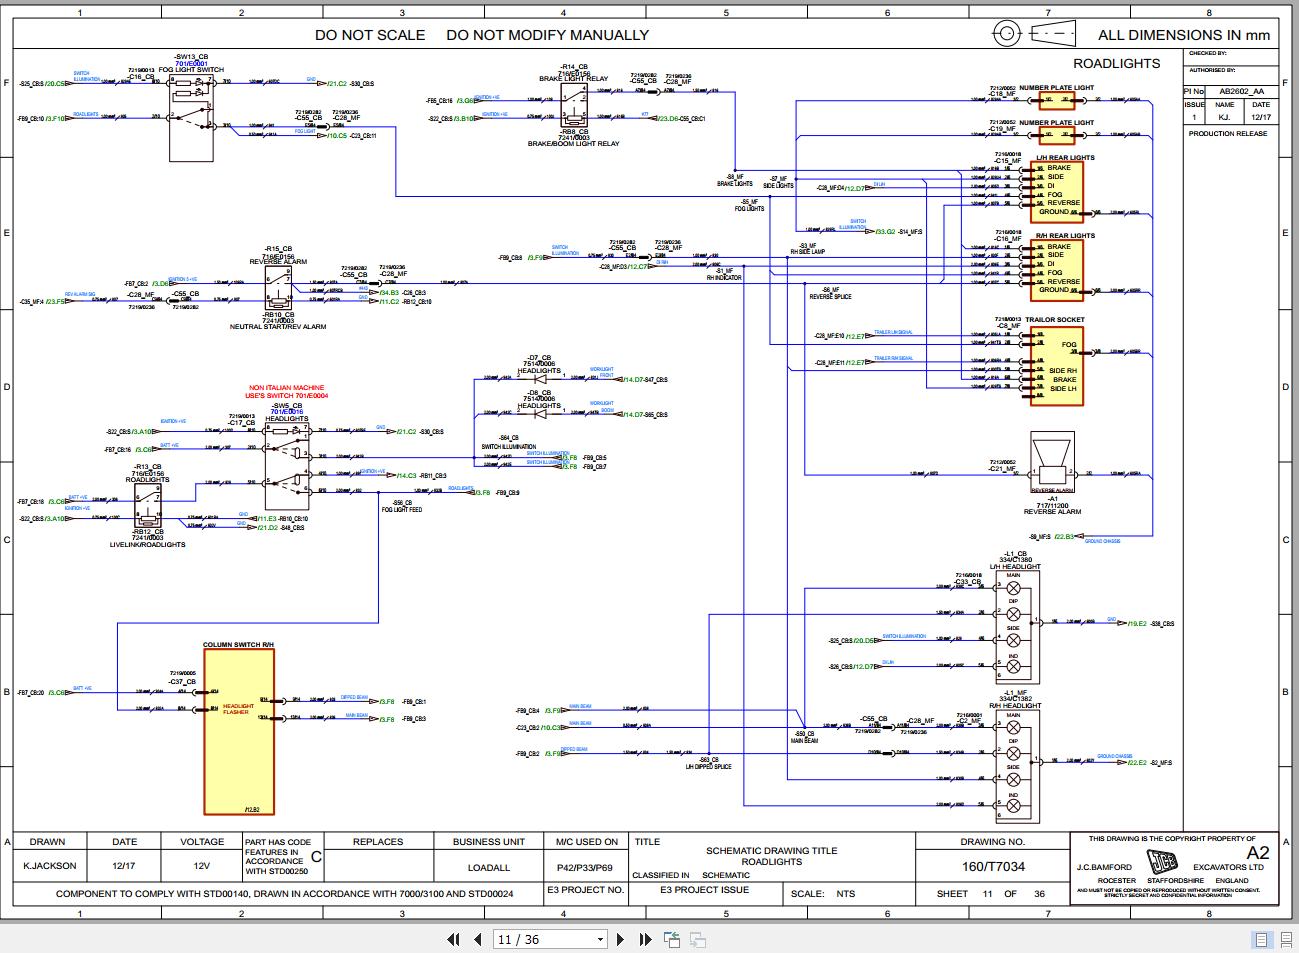Click the ROADLIGHTS title text at top right
Screen dimensions: 1299x953
pos(1116,63)
